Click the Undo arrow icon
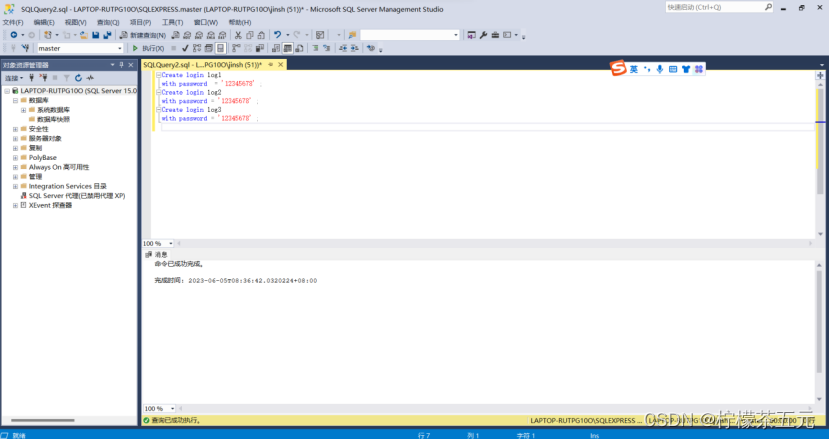 pos(277,35)
